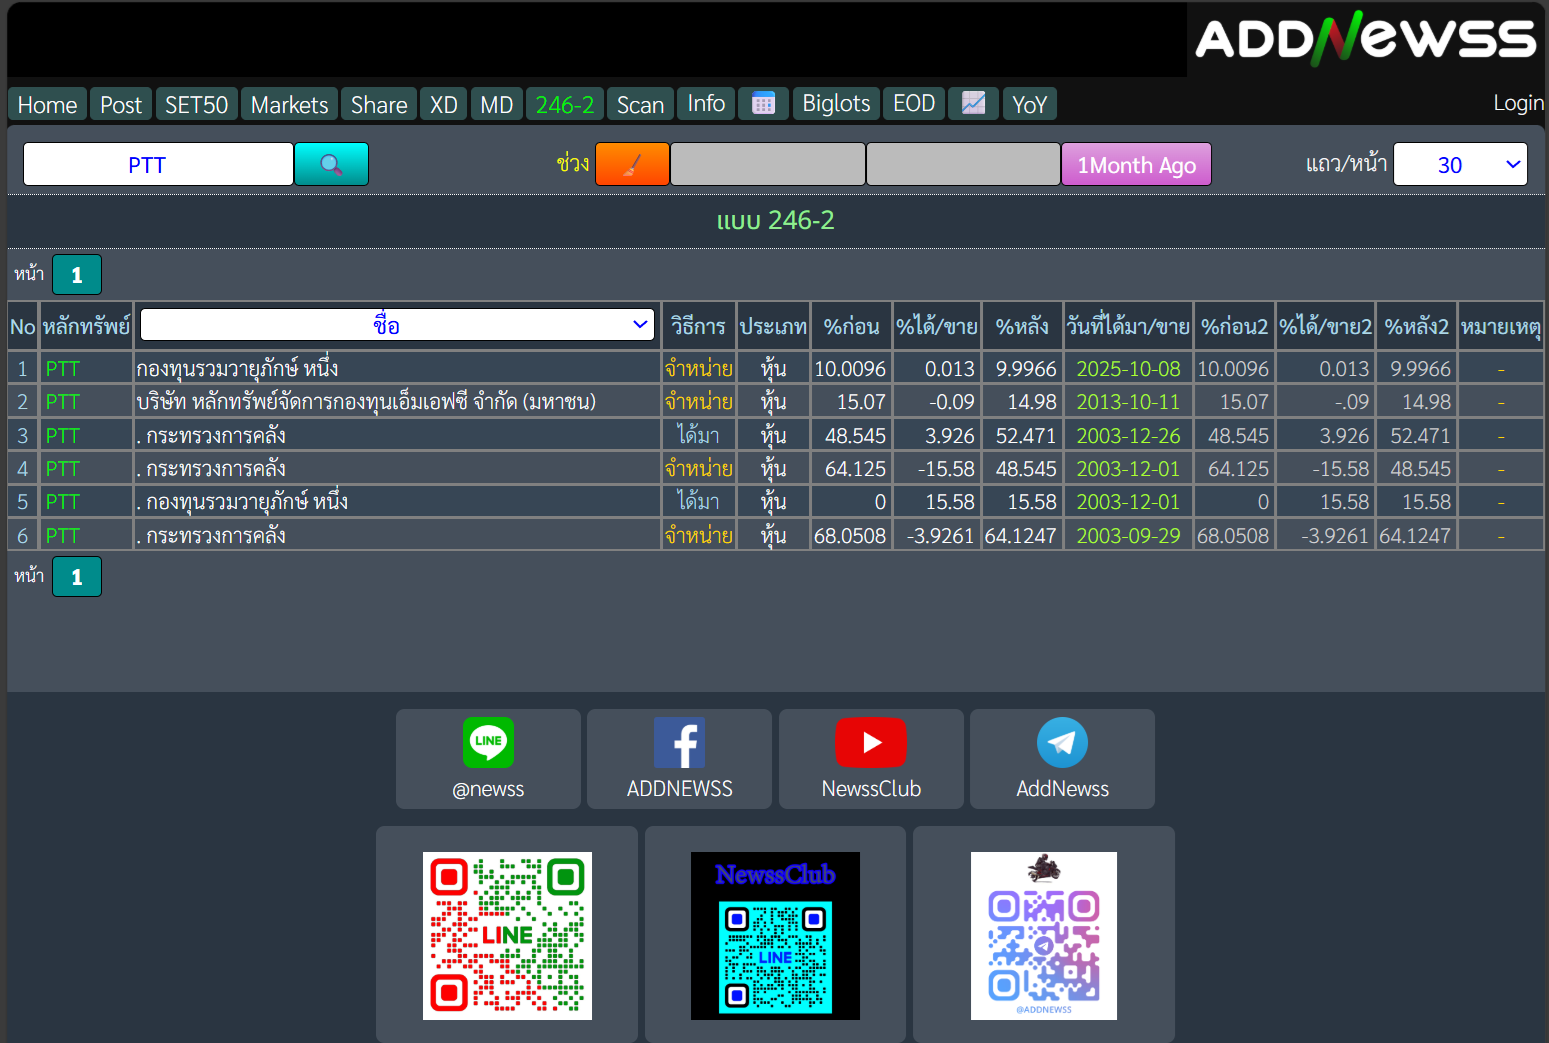This screenshot has width=1549, height=1043.
Task: Click the PTT symbol search field
Action: click(x=158, y=164)
